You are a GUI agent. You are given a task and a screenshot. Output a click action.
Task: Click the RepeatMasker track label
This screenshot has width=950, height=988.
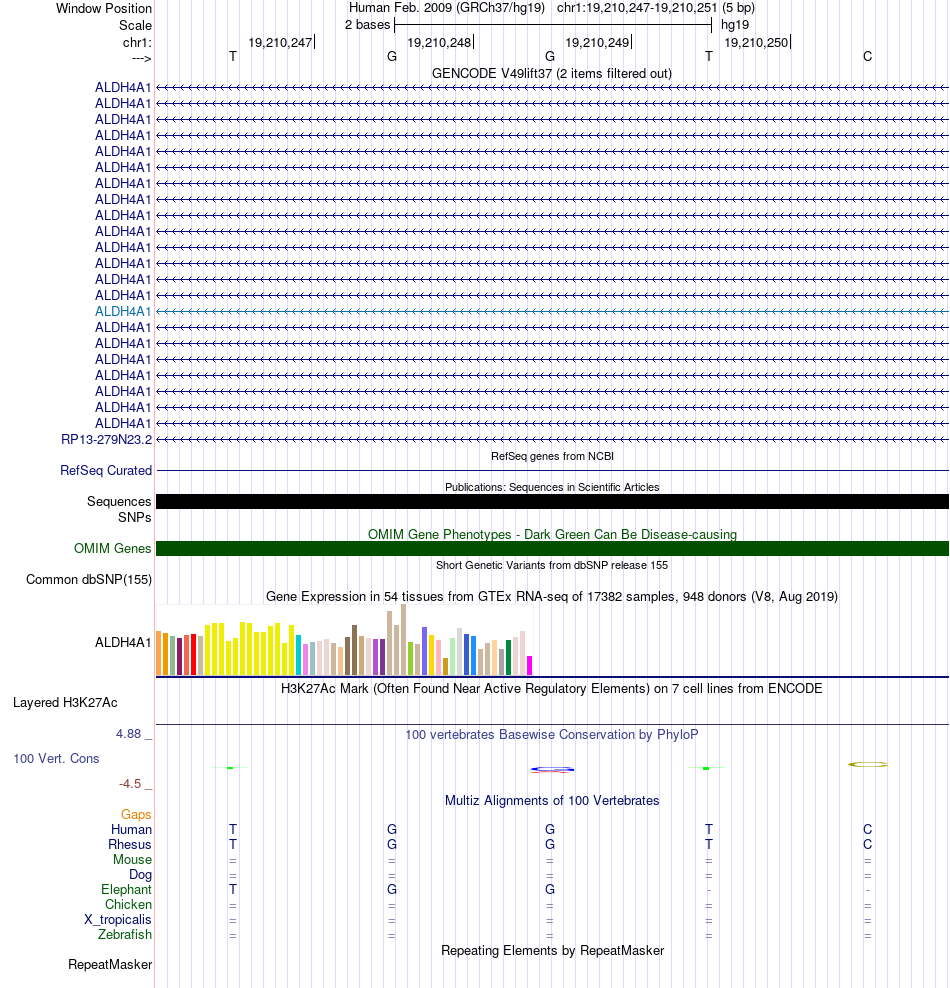pos(110,965)
